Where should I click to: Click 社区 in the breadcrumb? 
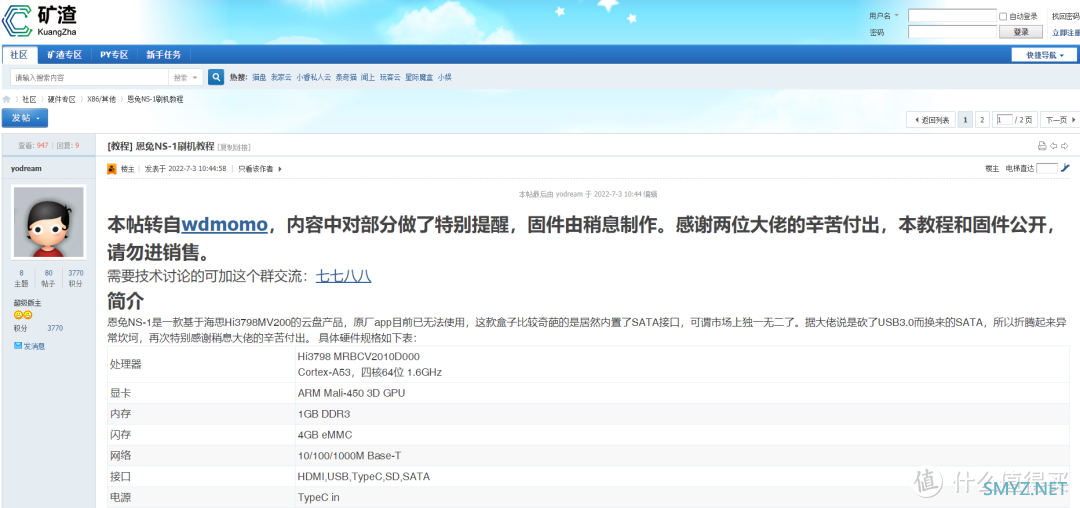click(x=29, y=99)
